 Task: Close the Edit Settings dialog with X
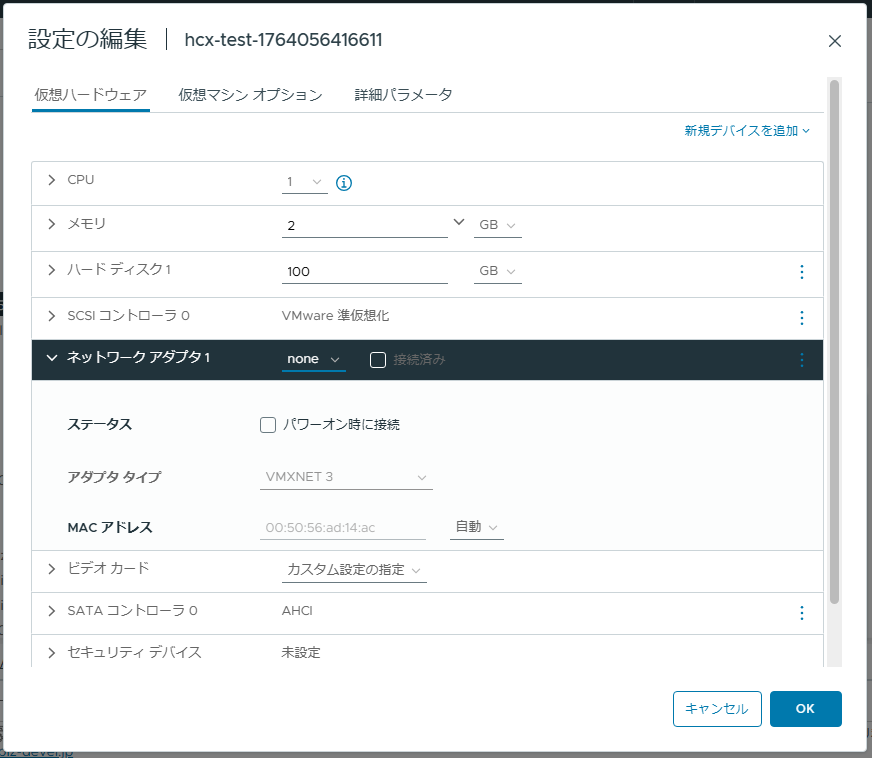pyautogui.click(x=834, y=41)
